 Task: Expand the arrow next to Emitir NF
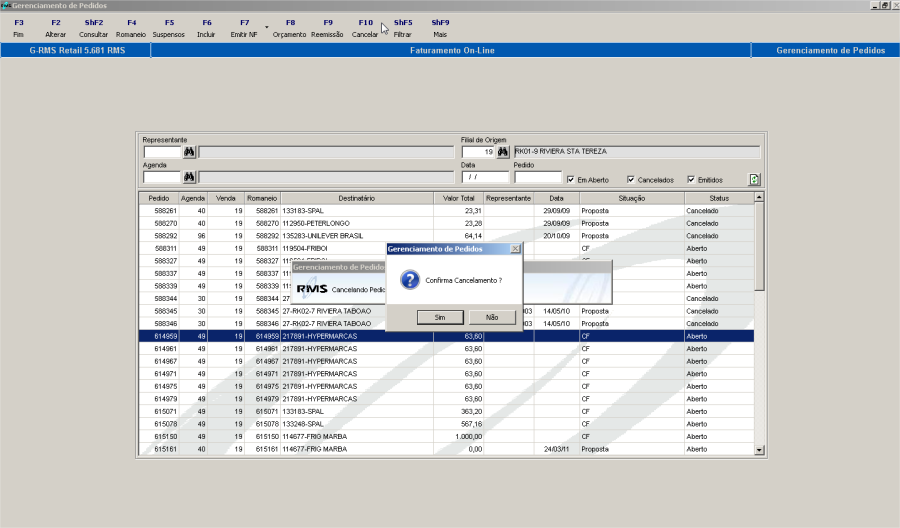(266, 27)
